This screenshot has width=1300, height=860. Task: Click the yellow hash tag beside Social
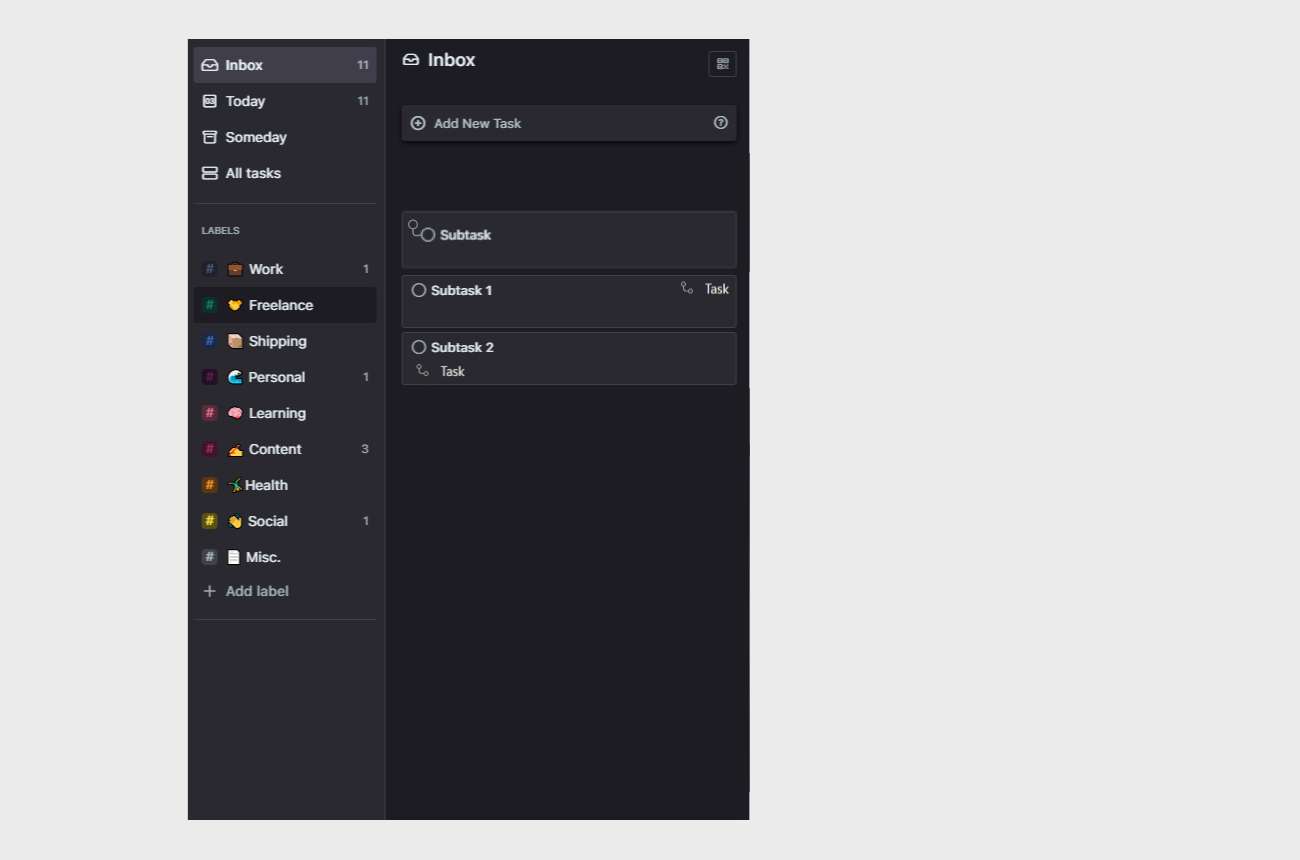click(x=209, y=521)
